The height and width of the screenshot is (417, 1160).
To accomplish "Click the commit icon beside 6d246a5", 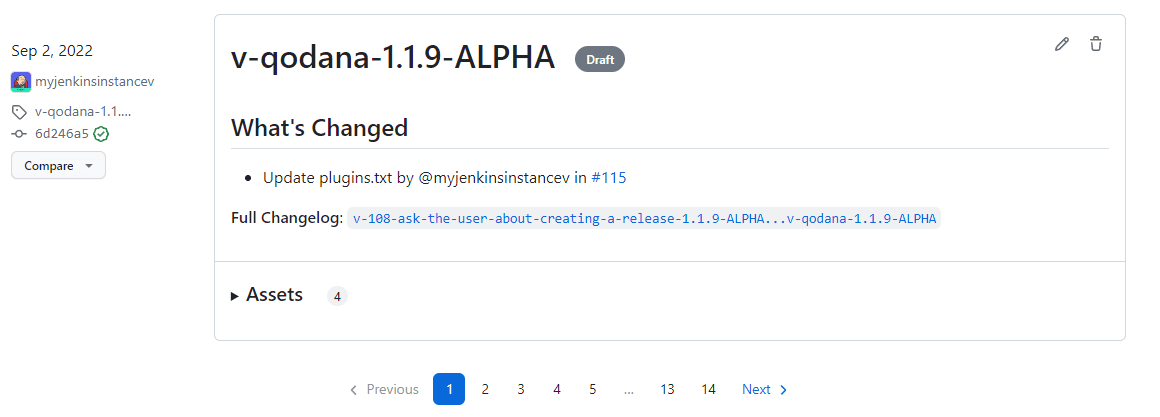I will [x=19, y=134].
